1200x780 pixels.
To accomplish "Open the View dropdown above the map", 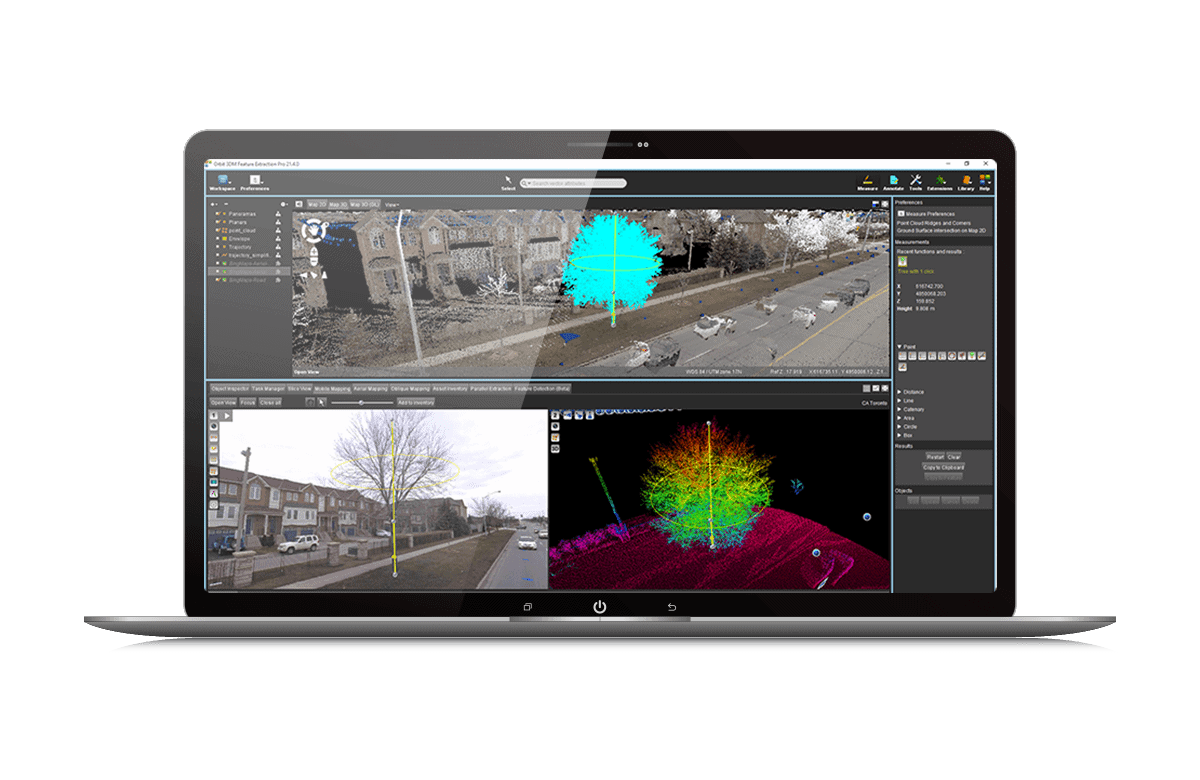I will (x=392, y=205).
